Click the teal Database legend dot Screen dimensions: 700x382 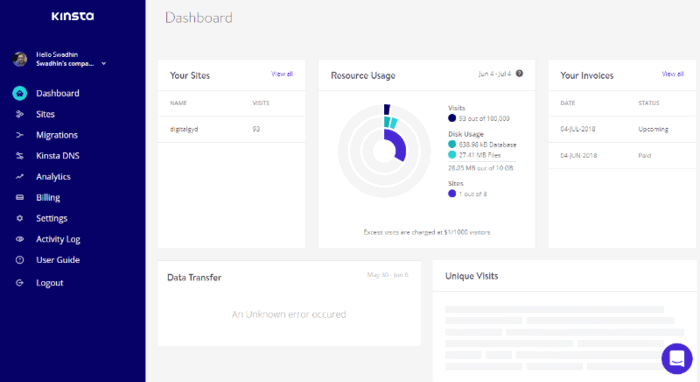click(452, 144)
